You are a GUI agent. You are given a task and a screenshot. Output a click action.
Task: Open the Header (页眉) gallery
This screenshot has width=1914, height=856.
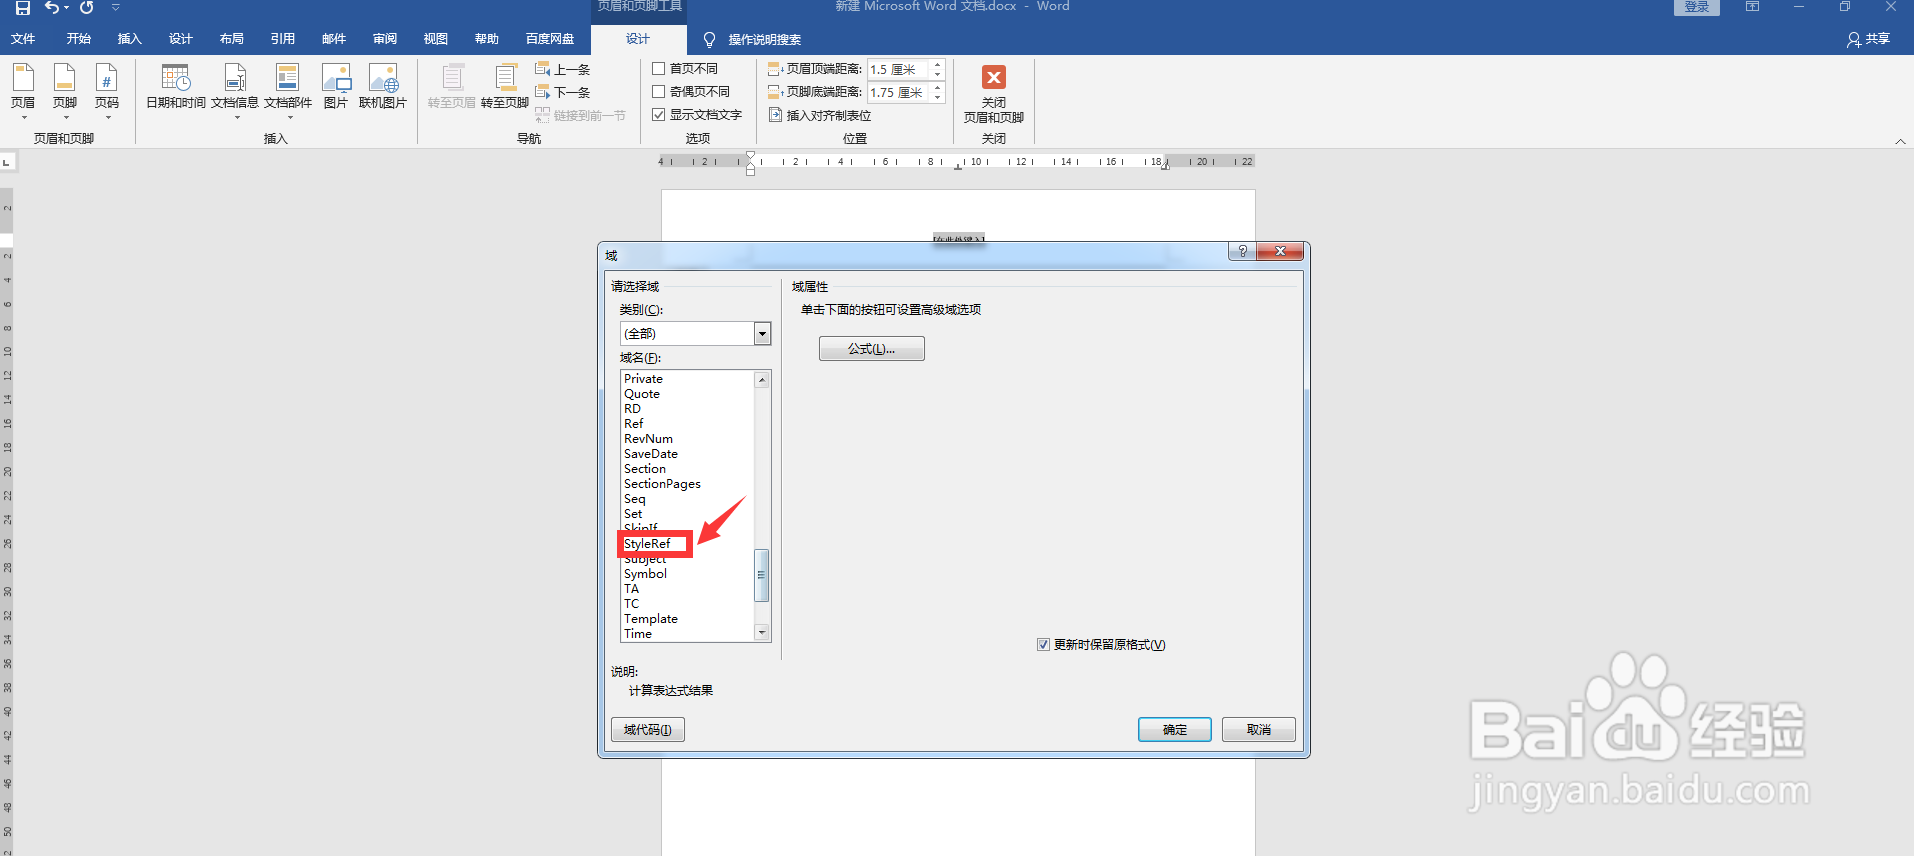click(23, 92)
